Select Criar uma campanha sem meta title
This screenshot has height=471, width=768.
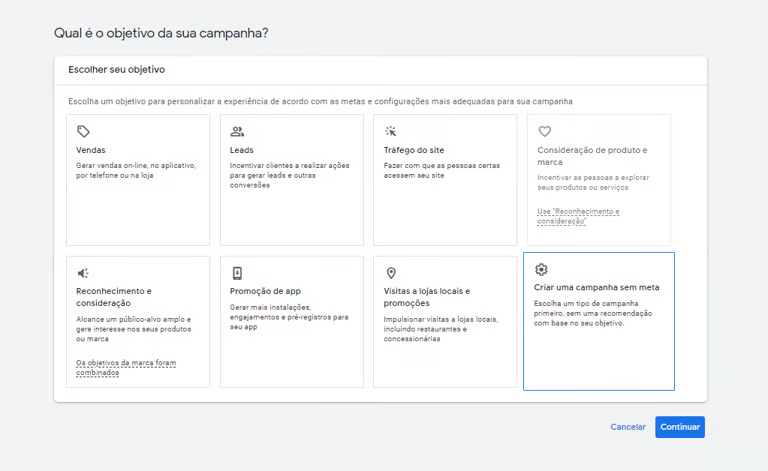click(597, 287)
